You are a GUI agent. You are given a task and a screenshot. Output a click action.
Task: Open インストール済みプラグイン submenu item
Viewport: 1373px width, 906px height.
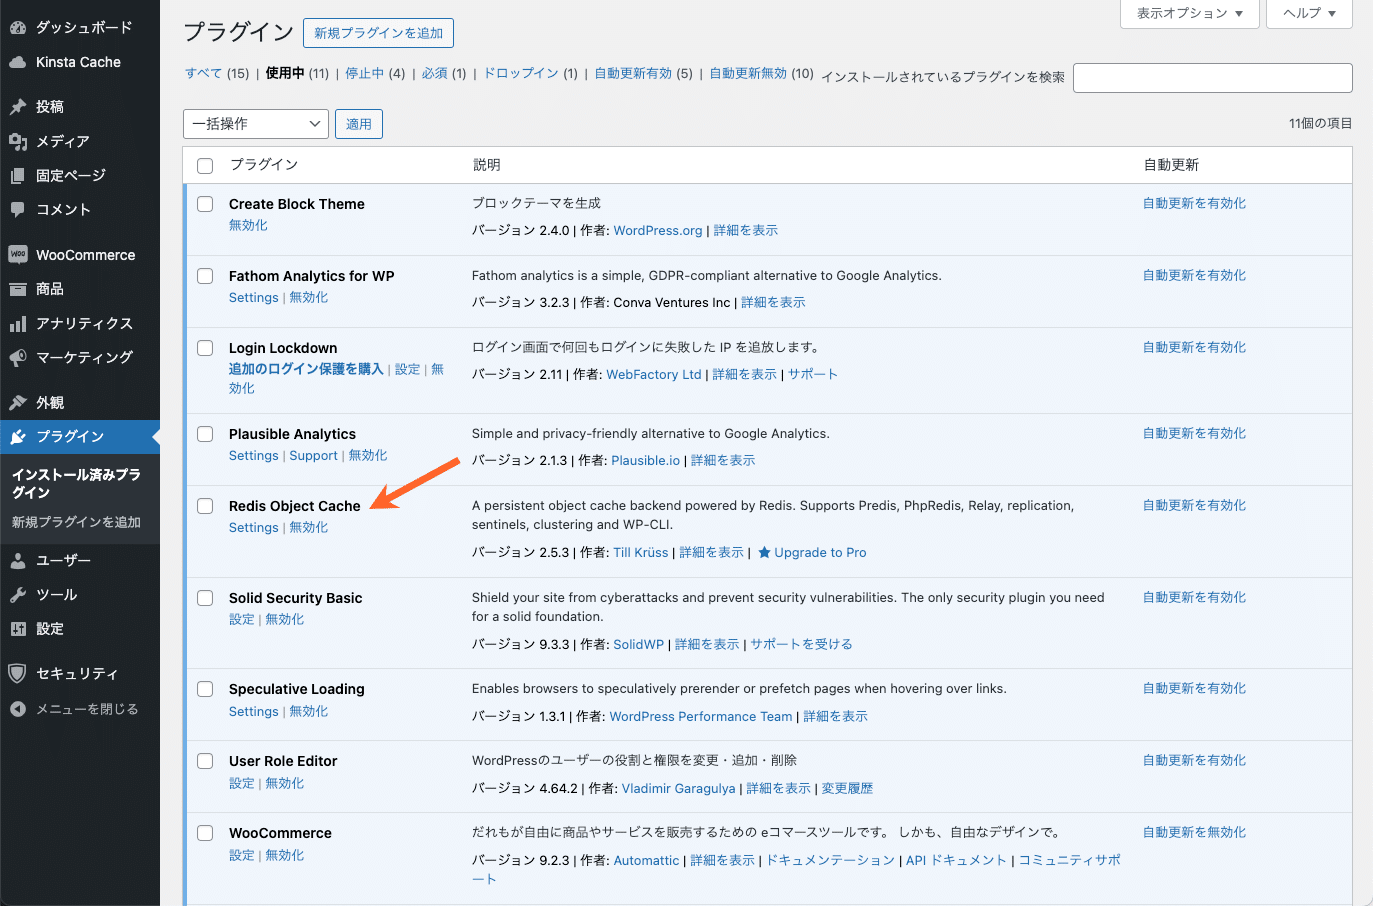click(x=76, y=483)
